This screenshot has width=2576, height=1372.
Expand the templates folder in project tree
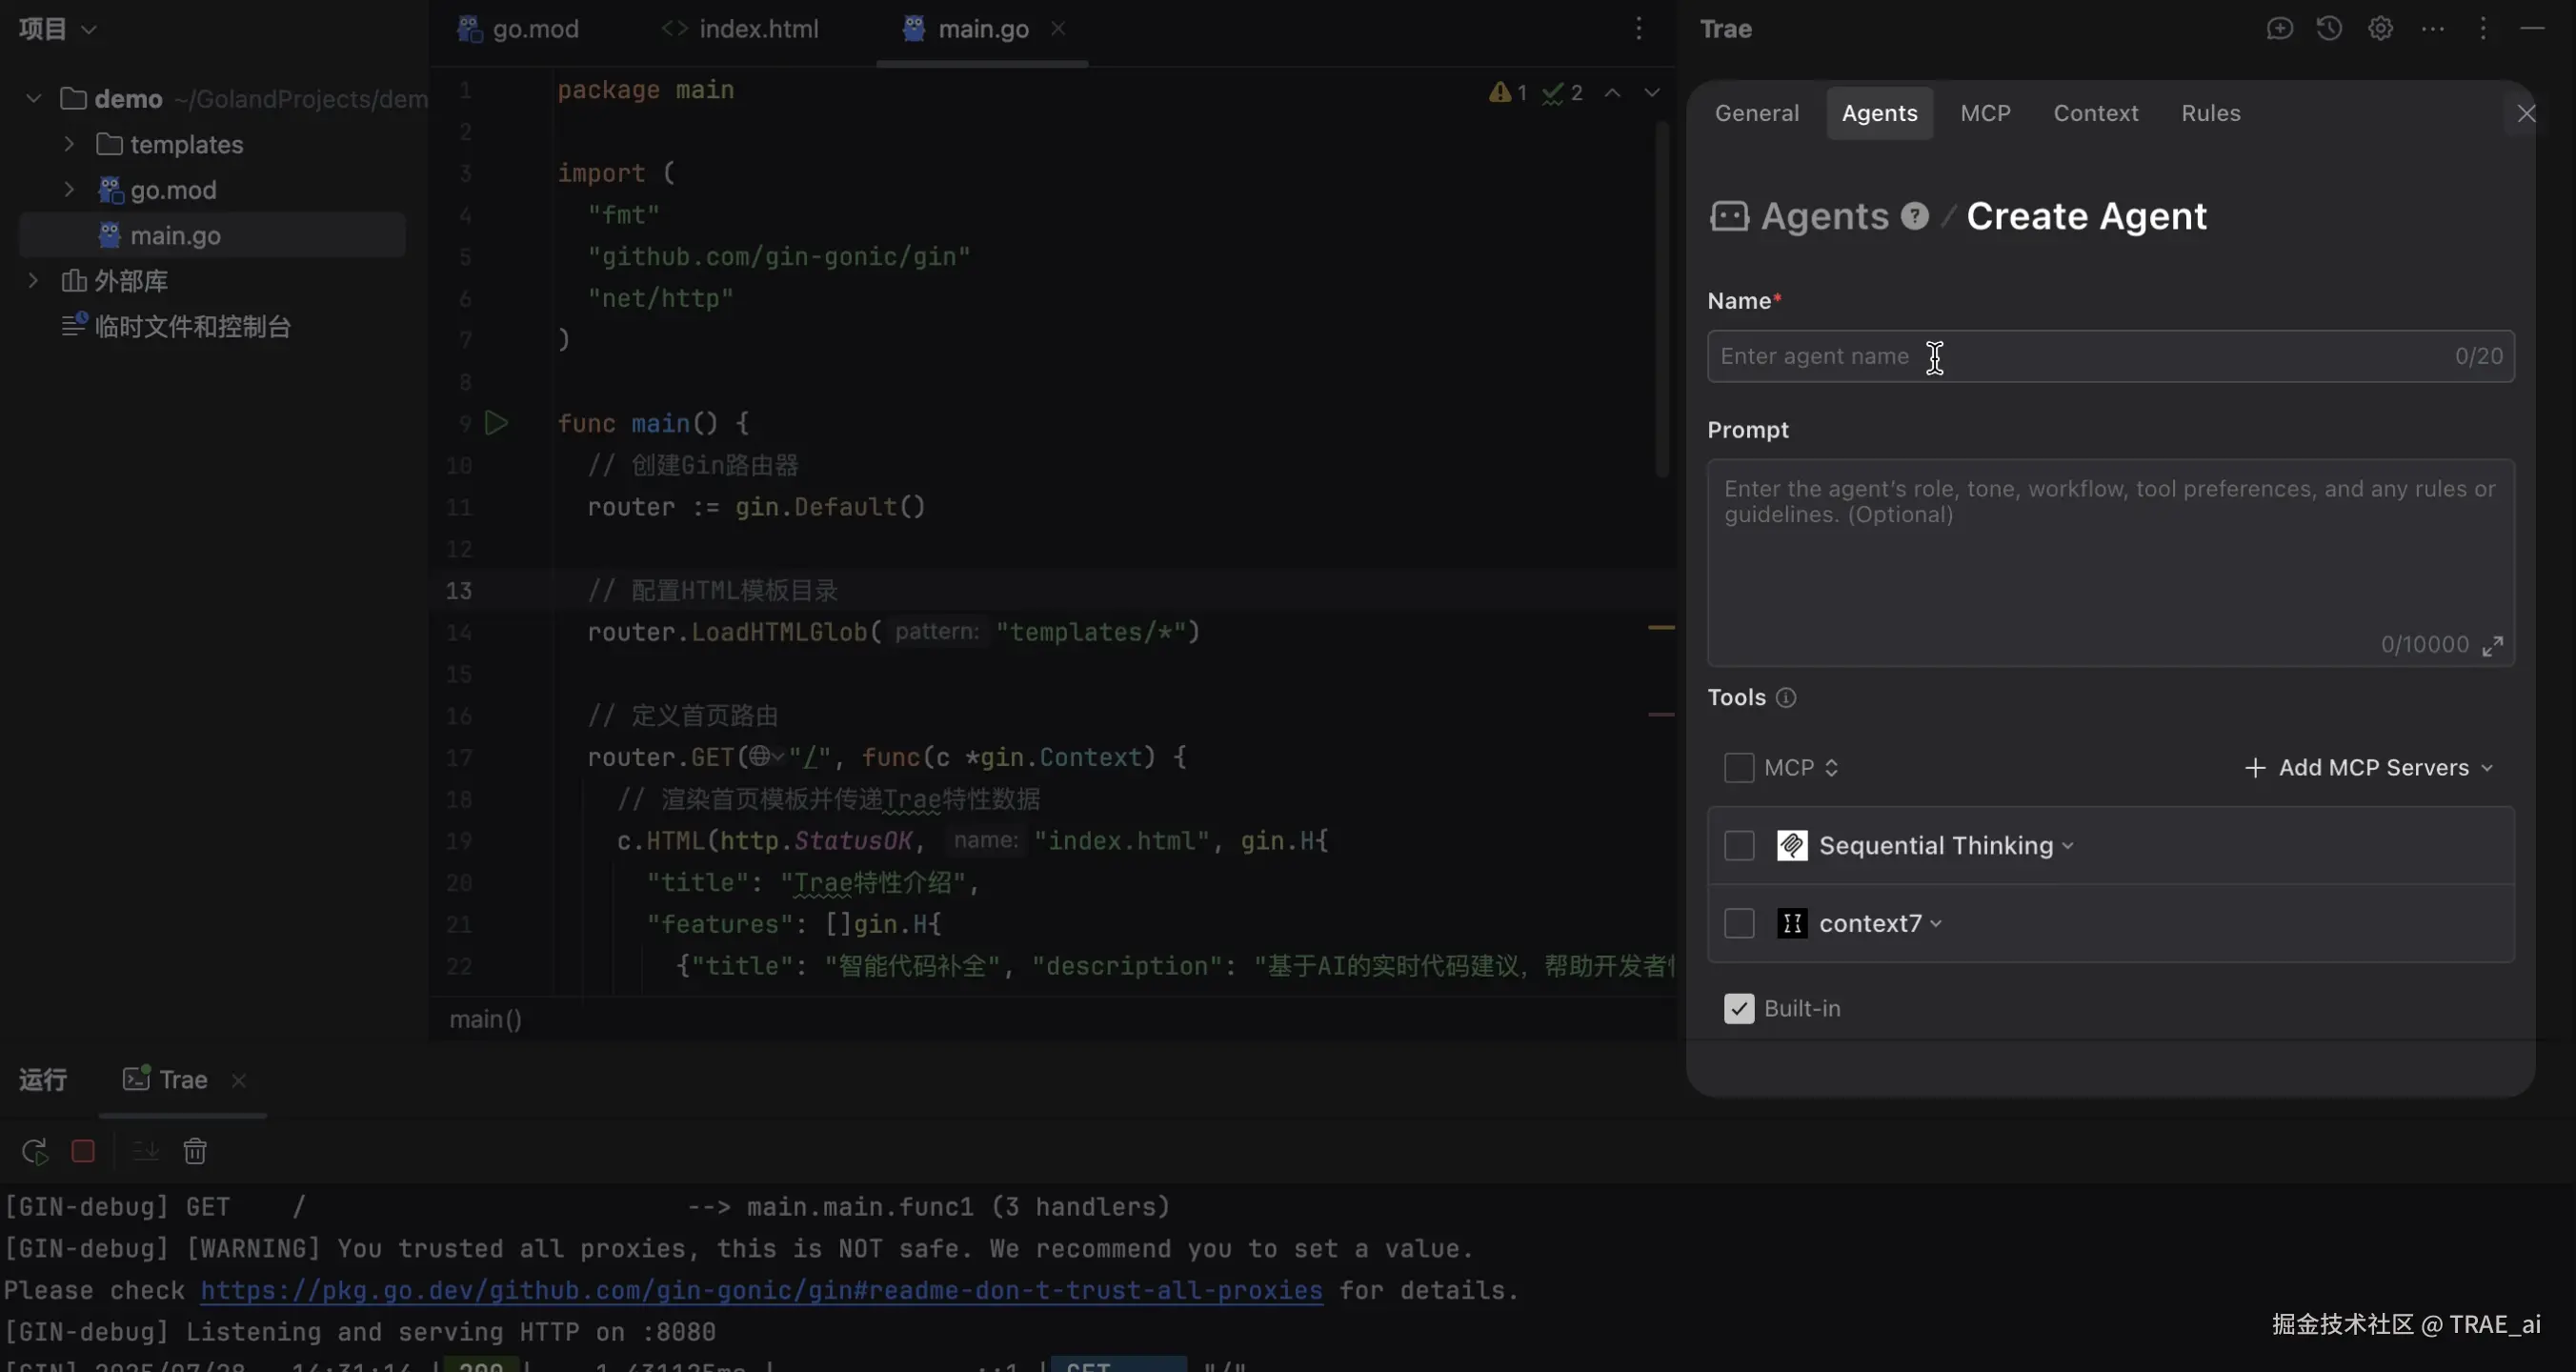[69, 144]
